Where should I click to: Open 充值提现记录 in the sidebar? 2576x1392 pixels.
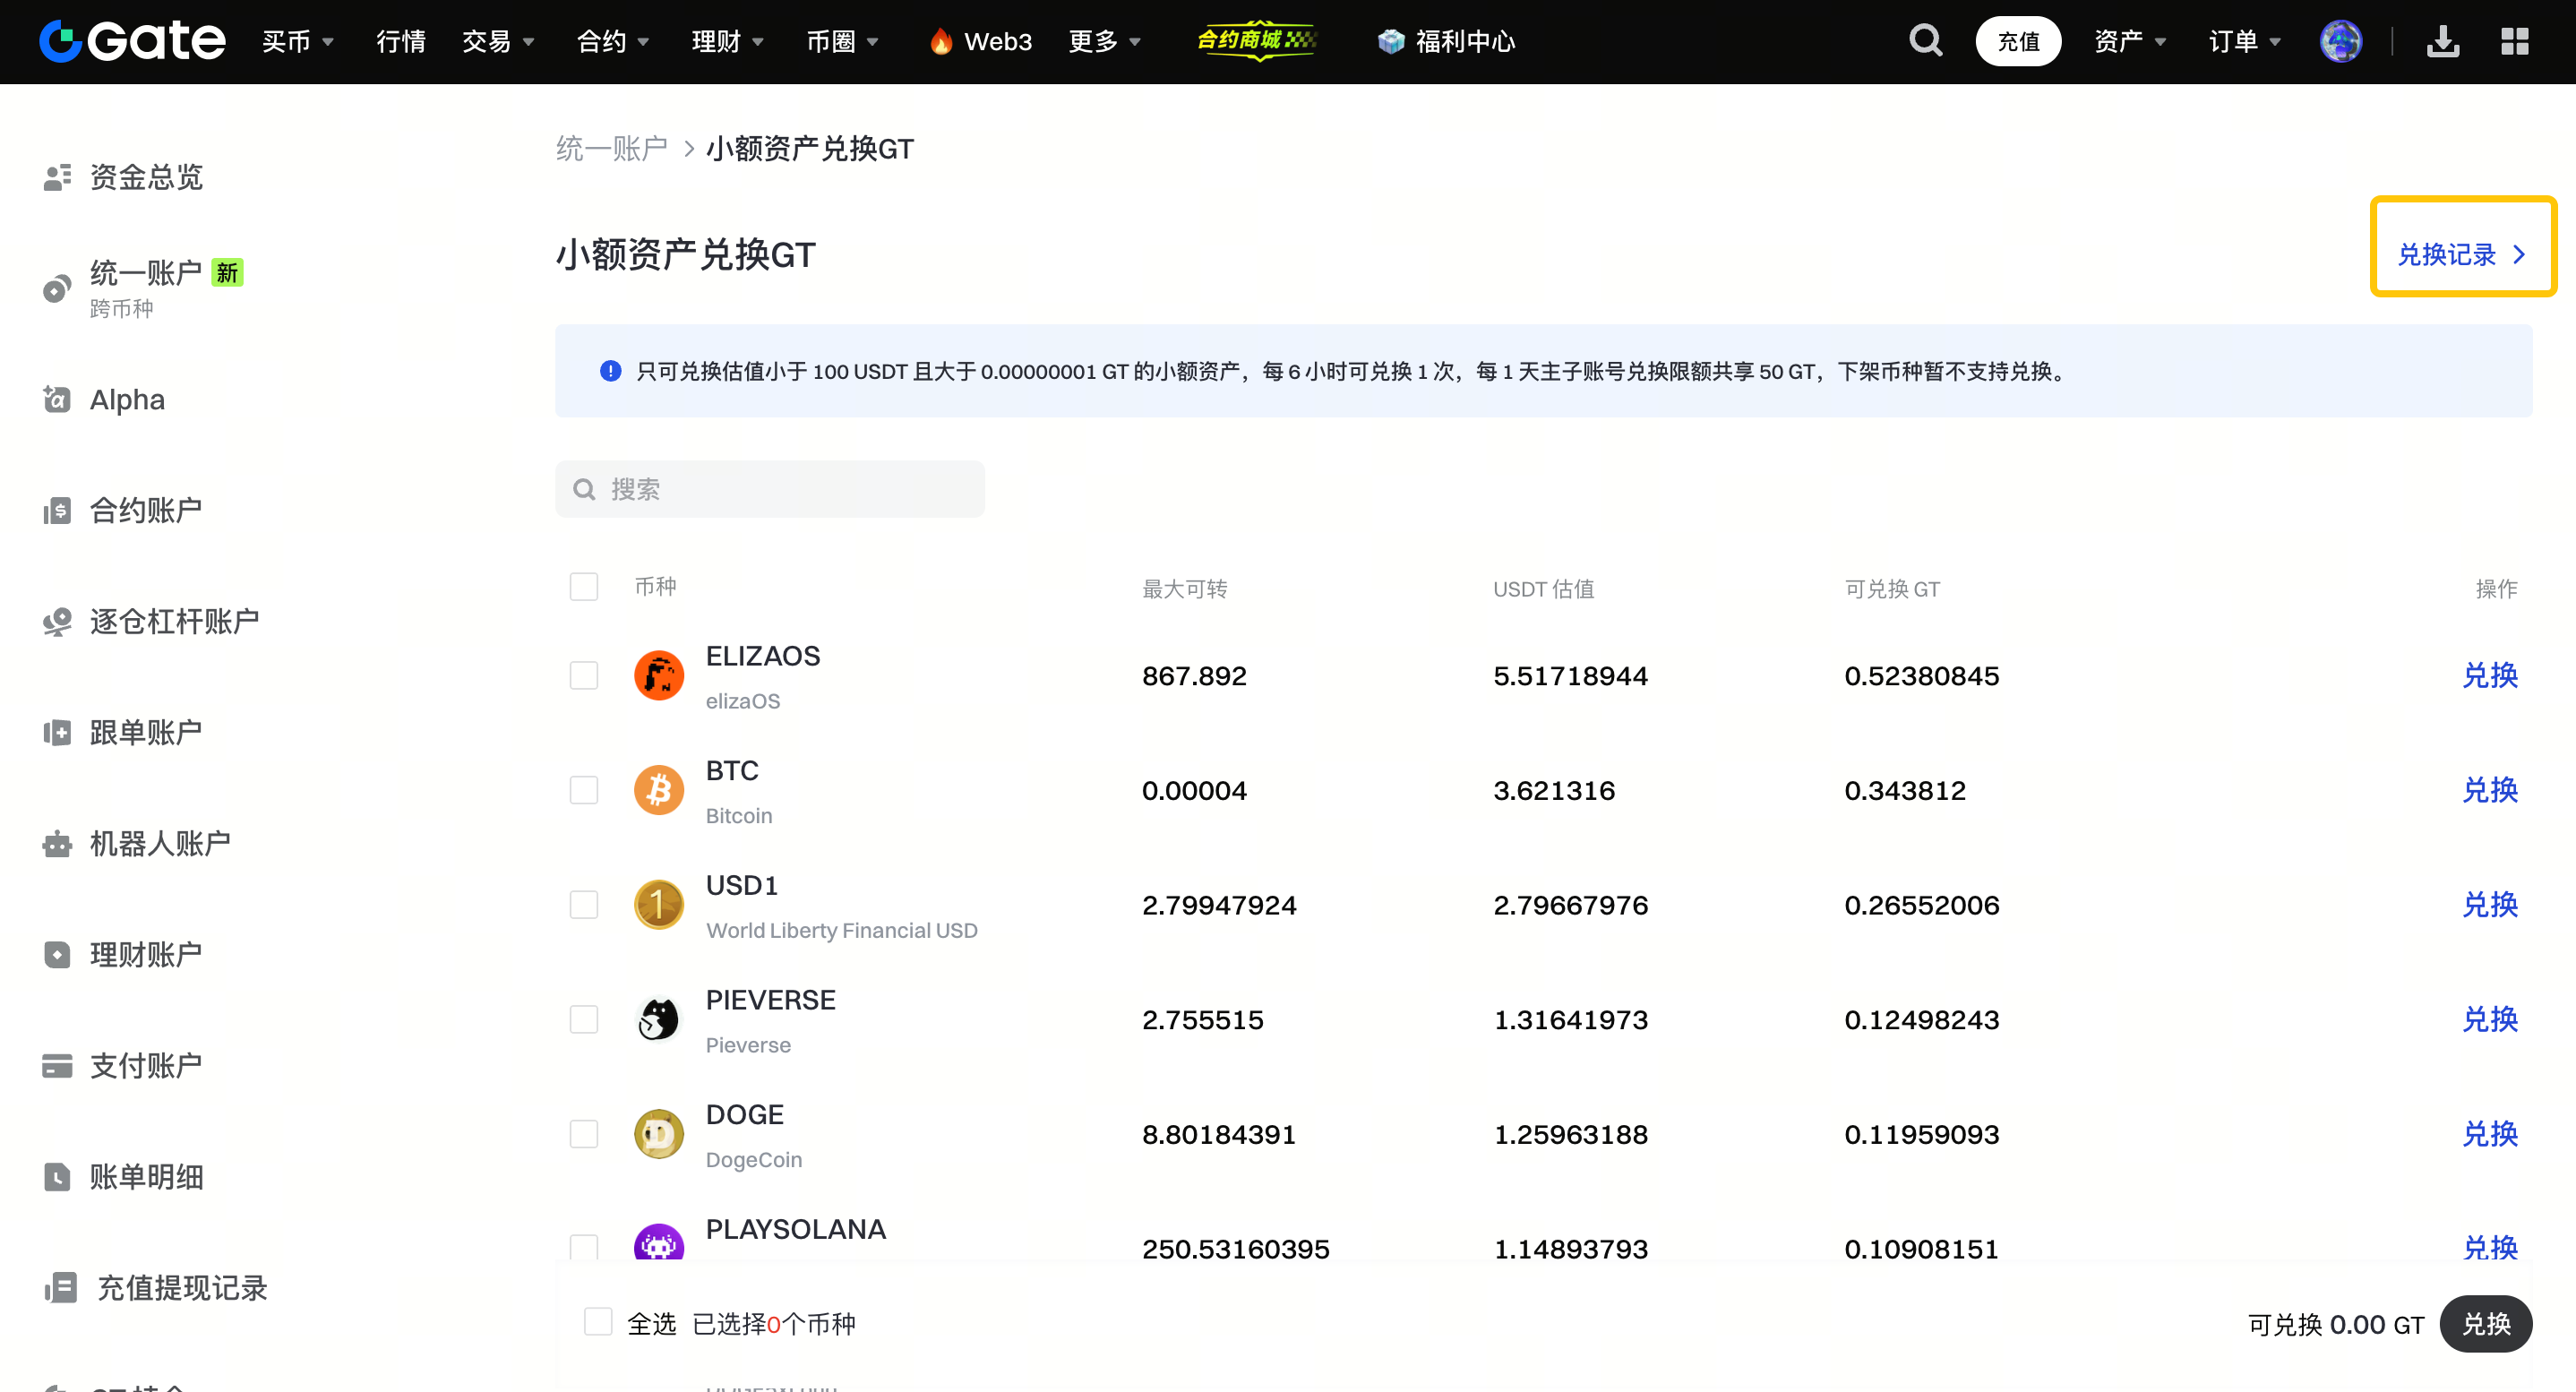point(181,1287)
